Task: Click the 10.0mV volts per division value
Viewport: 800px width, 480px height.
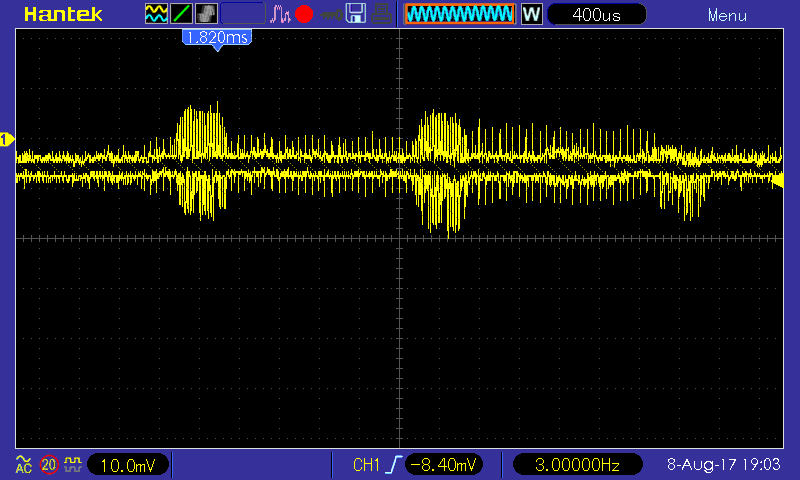Action: click(x=128, y=465)
